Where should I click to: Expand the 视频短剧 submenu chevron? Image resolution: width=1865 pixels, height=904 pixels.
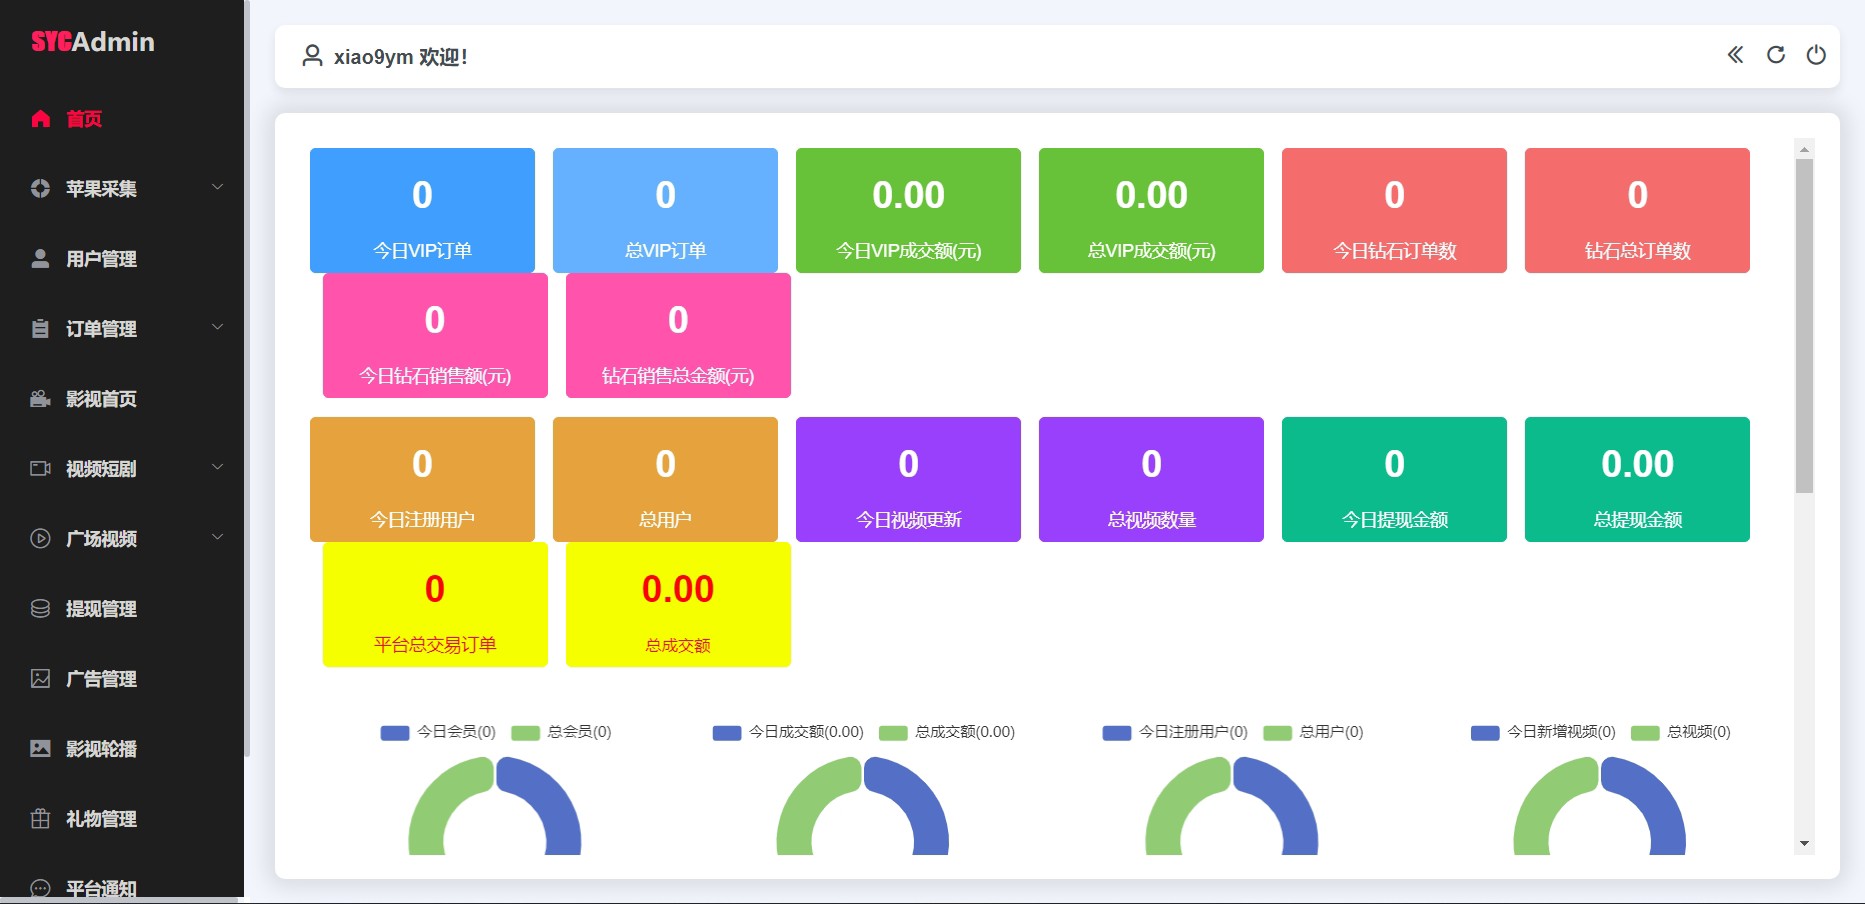point(217,467)
